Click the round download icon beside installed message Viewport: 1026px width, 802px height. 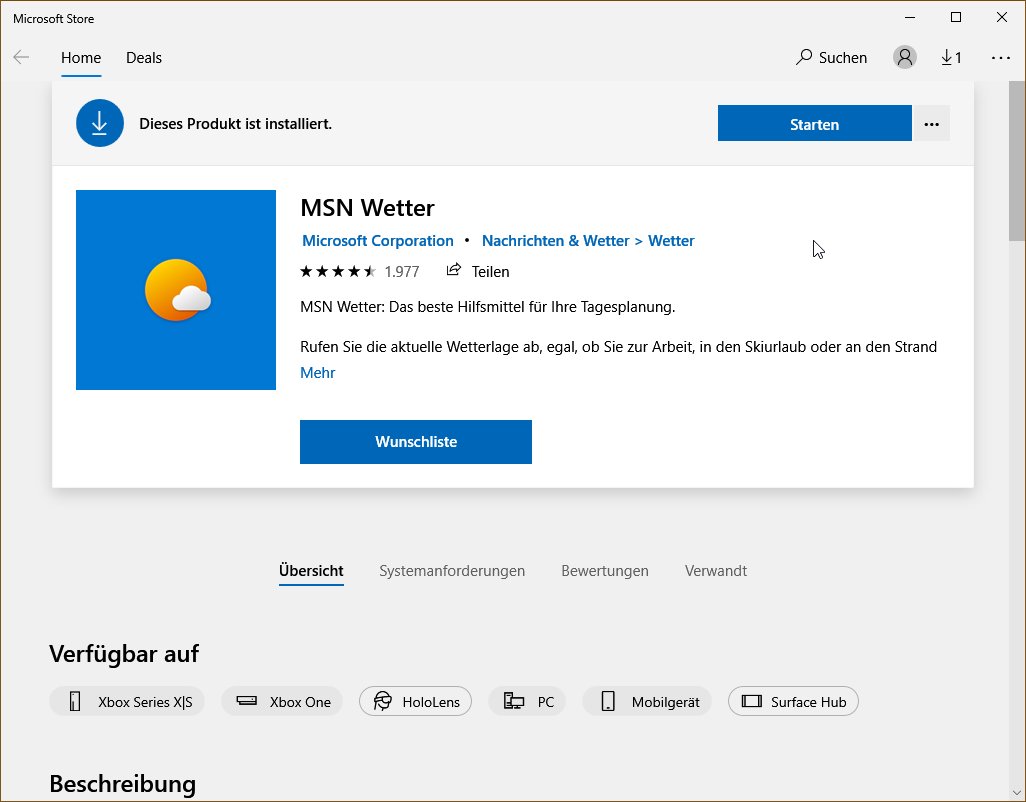click(99, 123)
